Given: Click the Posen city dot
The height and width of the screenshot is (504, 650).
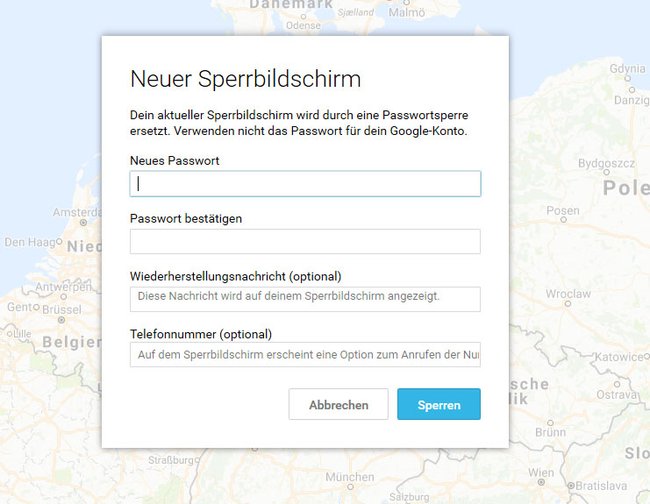Looking at the screenshot, I should pos(563,220).
